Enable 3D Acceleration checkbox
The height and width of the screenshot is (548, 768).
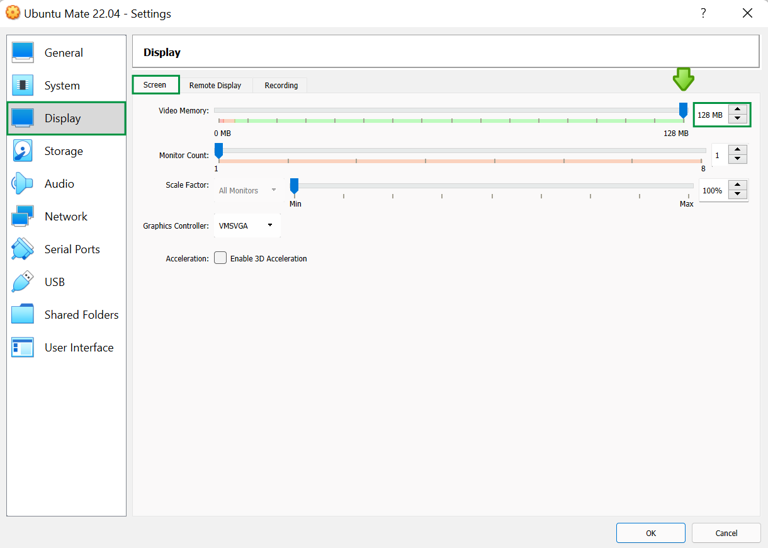coord(220,258)
